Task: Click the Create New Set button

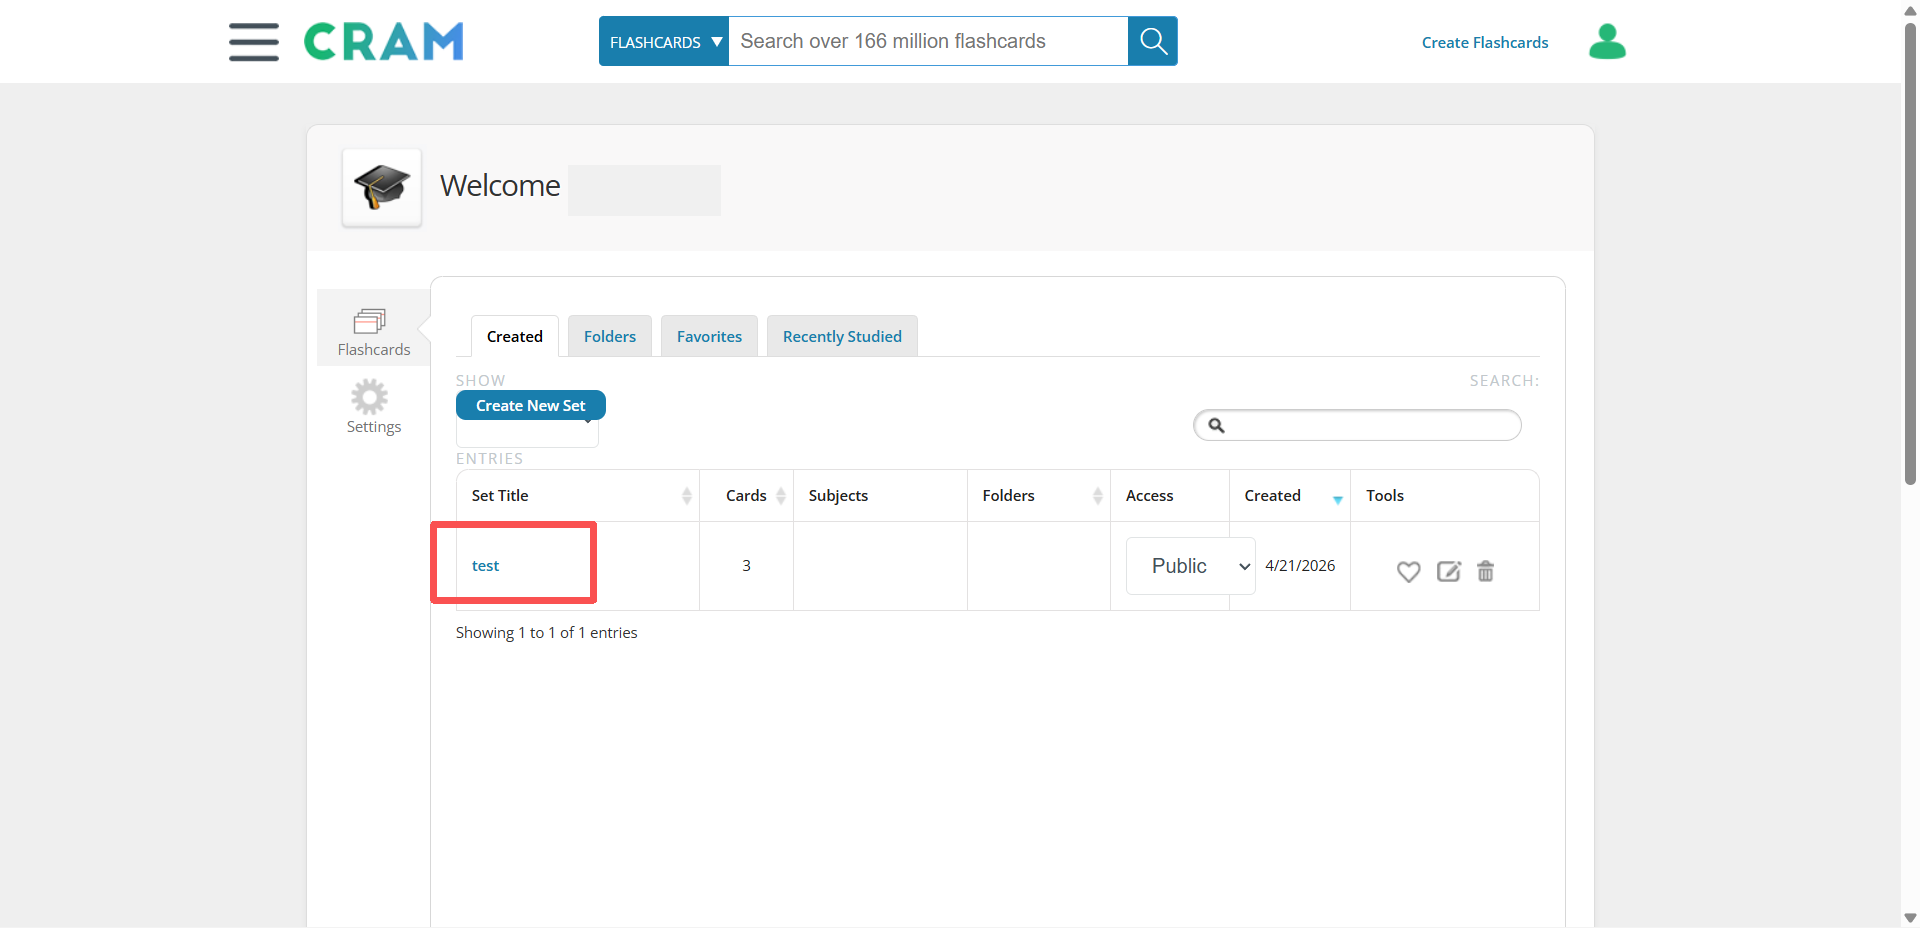Action: click(x=530, y=405)
